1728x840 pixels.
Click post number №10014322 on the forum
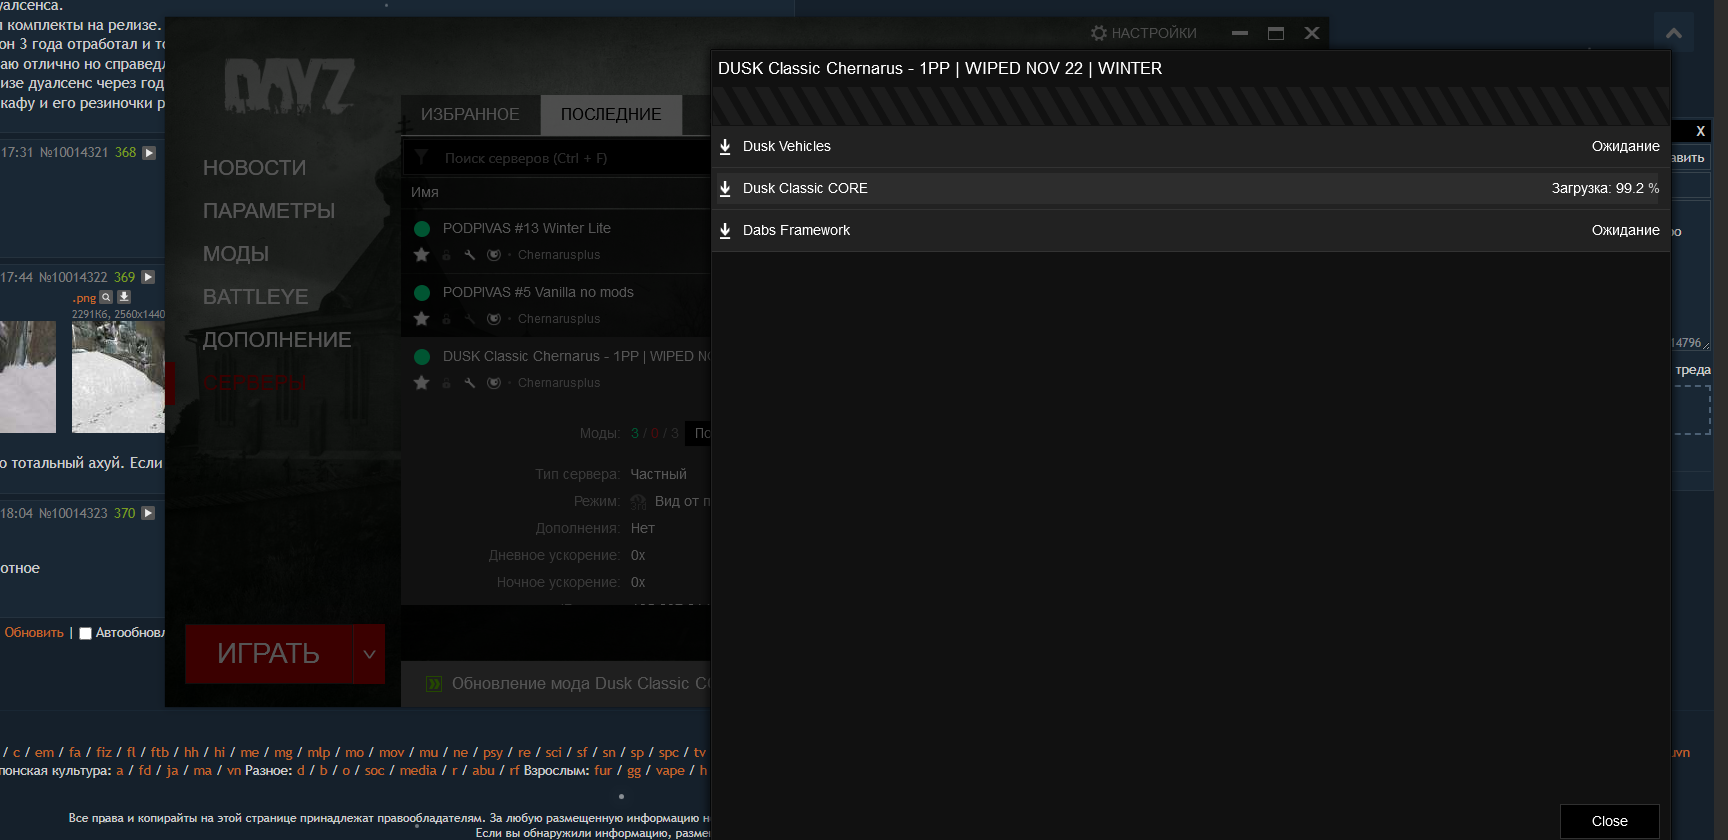coord(73,277)
